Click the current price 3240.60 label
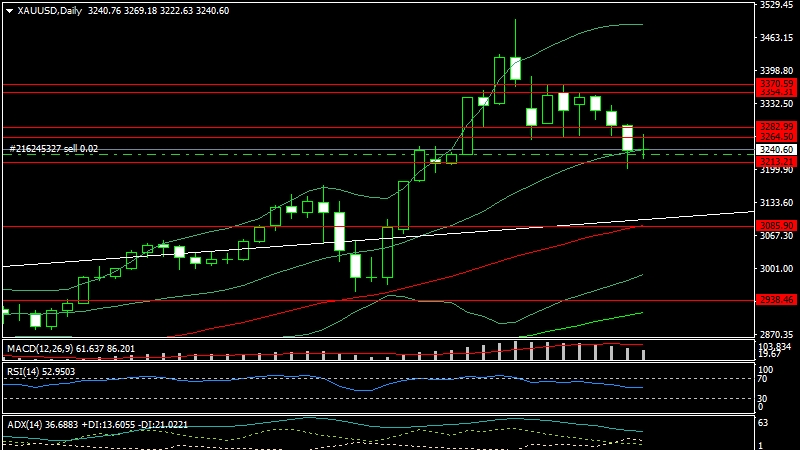Screen dimensions: 800x450 point(775,149)
